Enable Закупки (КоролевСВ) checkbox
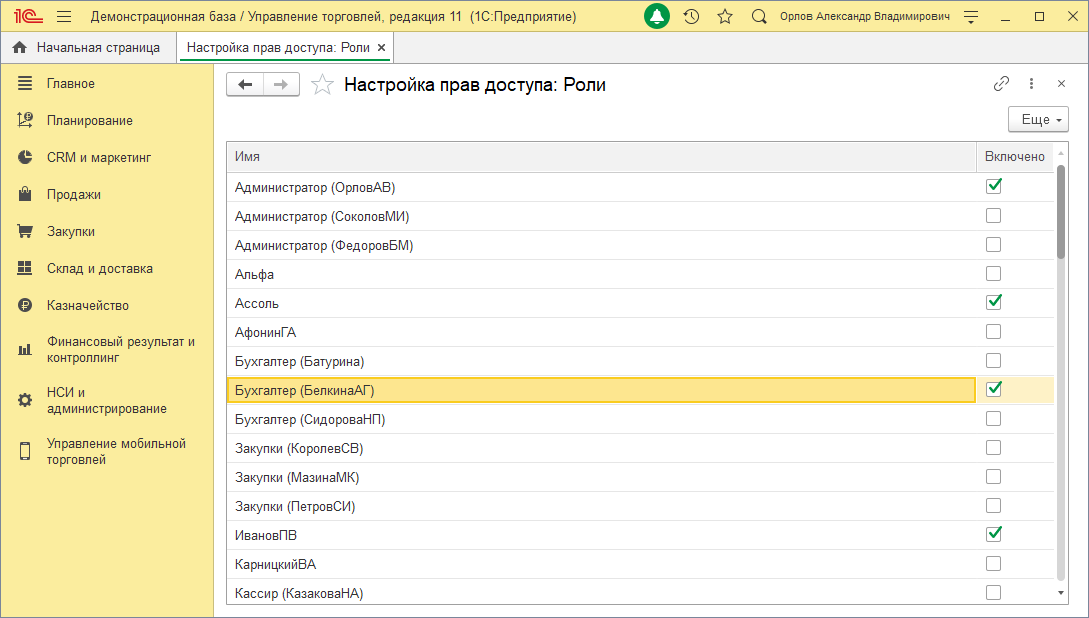This screenshot has width=1089, height=618. click(994, 448)
